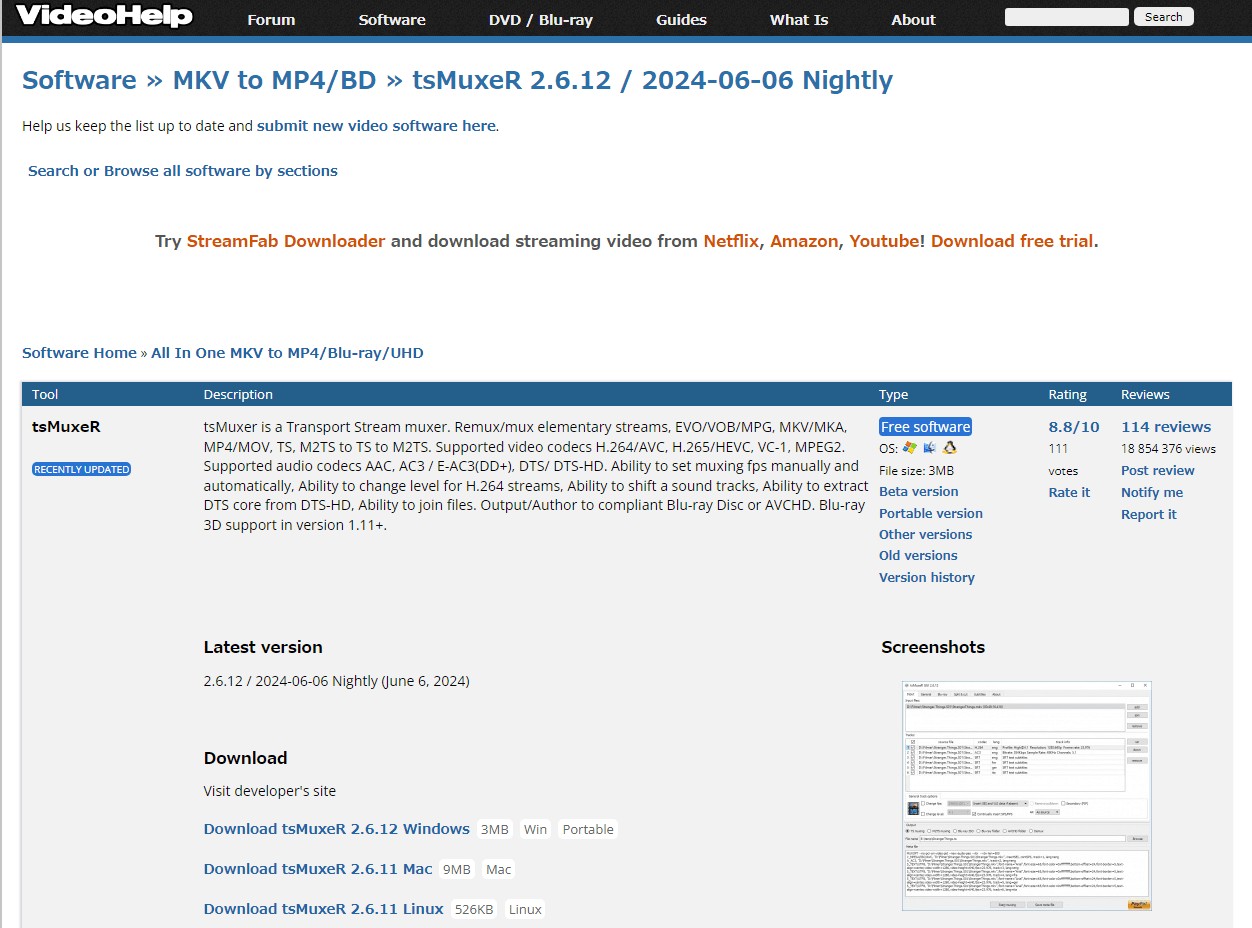Click the 526KB size tag
Screen dimensions: 1252x928
coord(473,909)
